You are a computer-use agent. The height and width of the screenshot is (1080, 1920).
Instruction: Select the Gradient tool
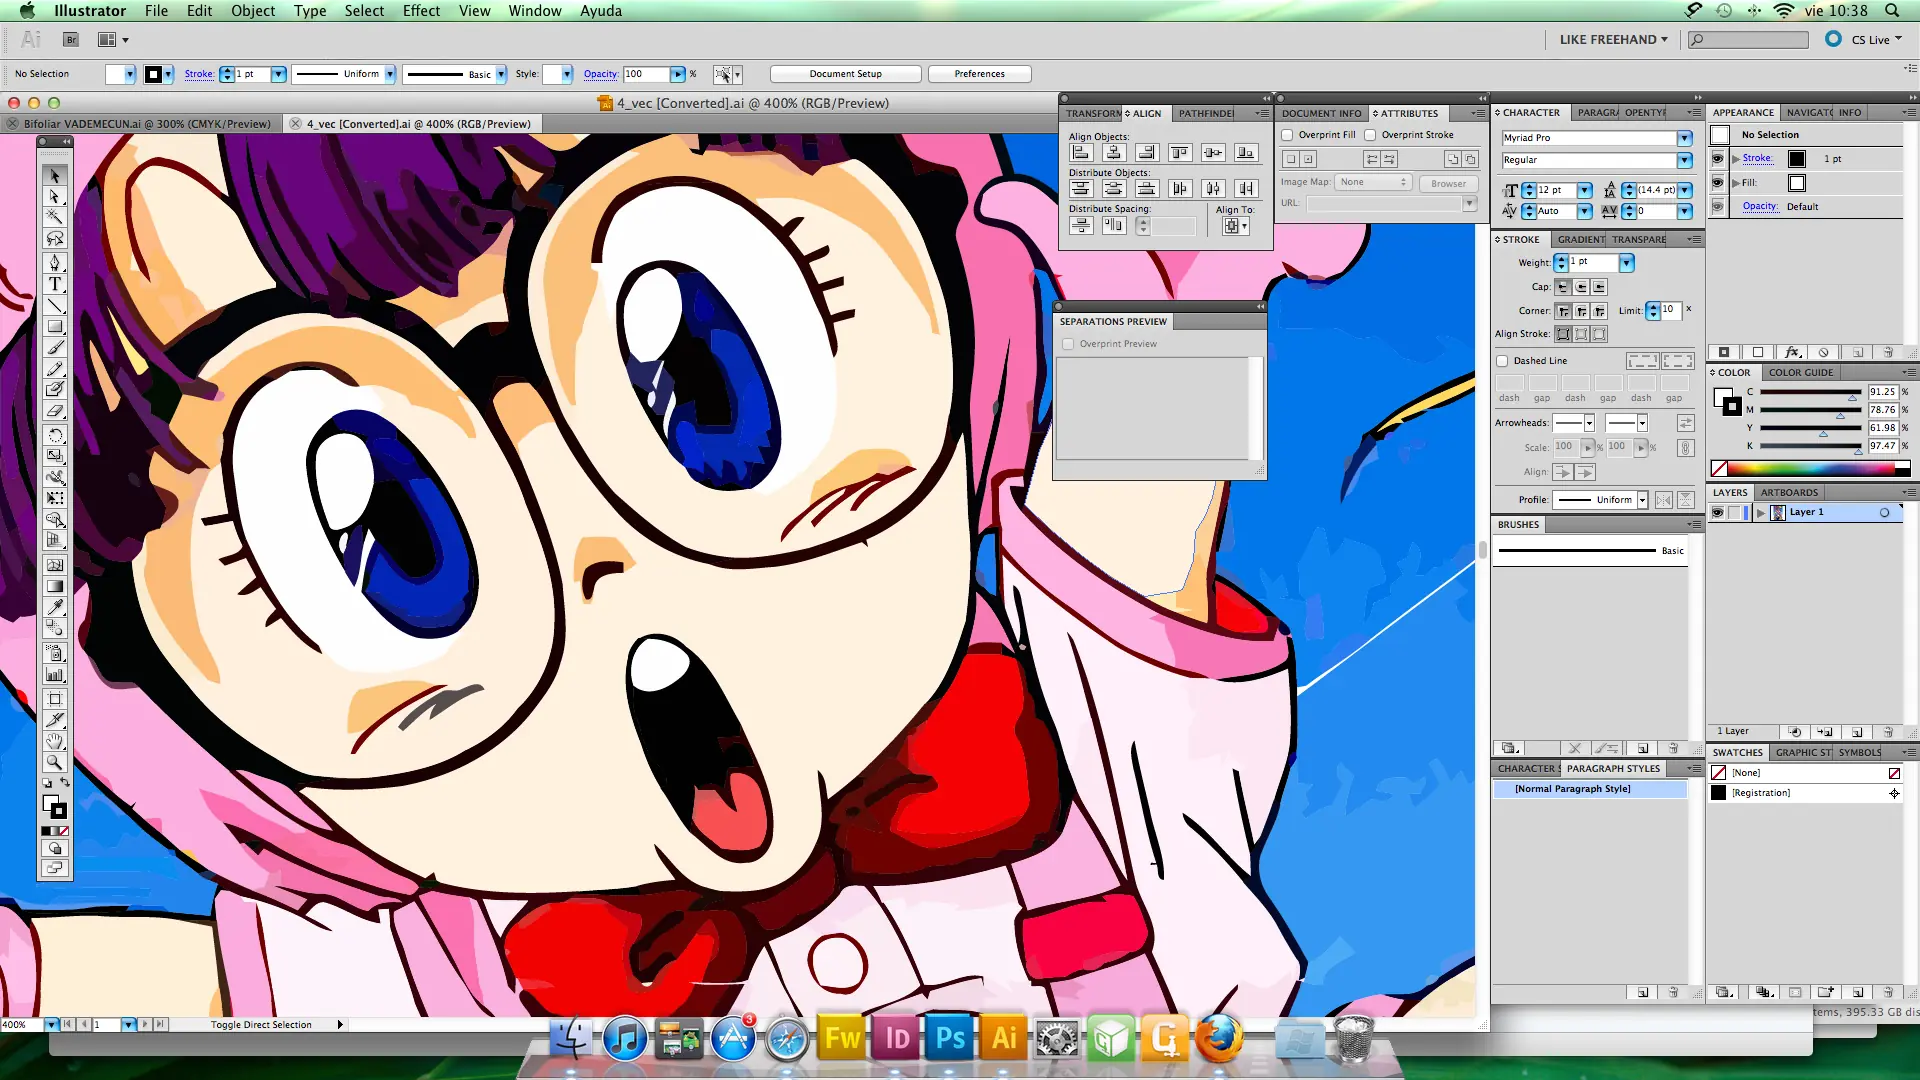coord(55,586)
